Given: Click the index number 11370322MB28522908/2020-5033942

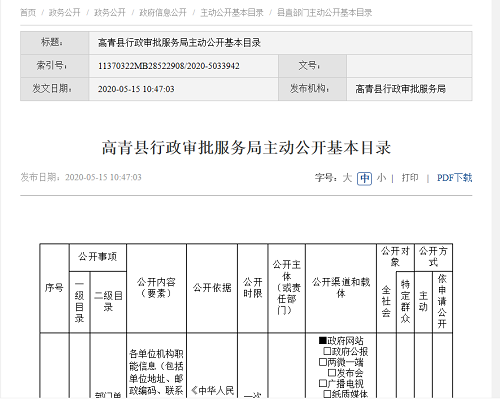Looking at the screenshot, I should click(169, 66).
